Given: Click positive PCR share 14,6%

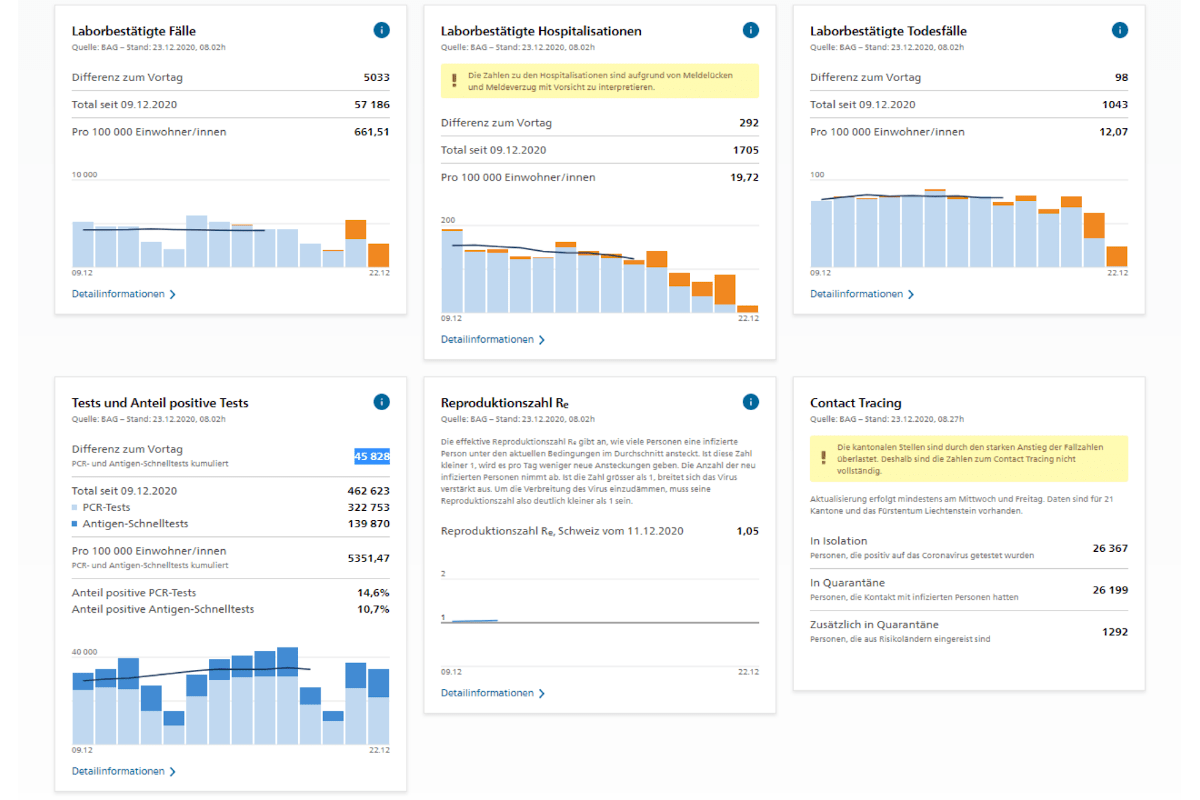Looking at the screenshot, I should (x=374, y=592).
